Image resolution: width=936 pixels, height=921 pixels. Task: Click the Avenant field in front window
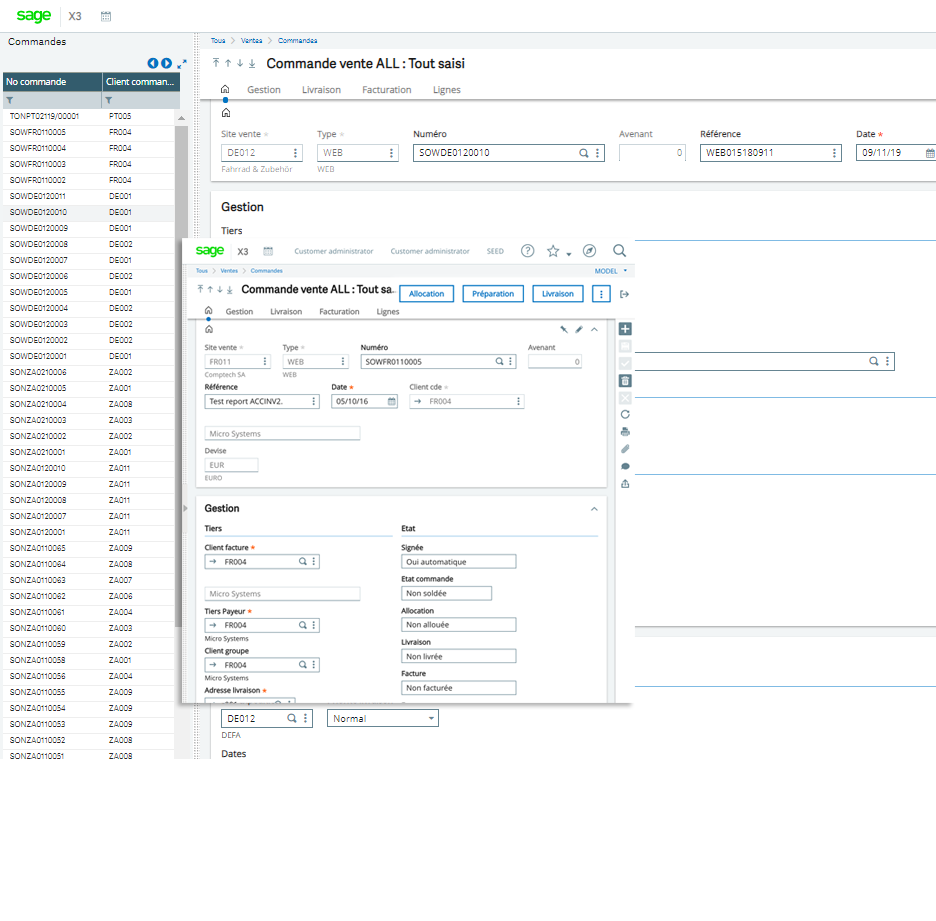coord(555,361)
